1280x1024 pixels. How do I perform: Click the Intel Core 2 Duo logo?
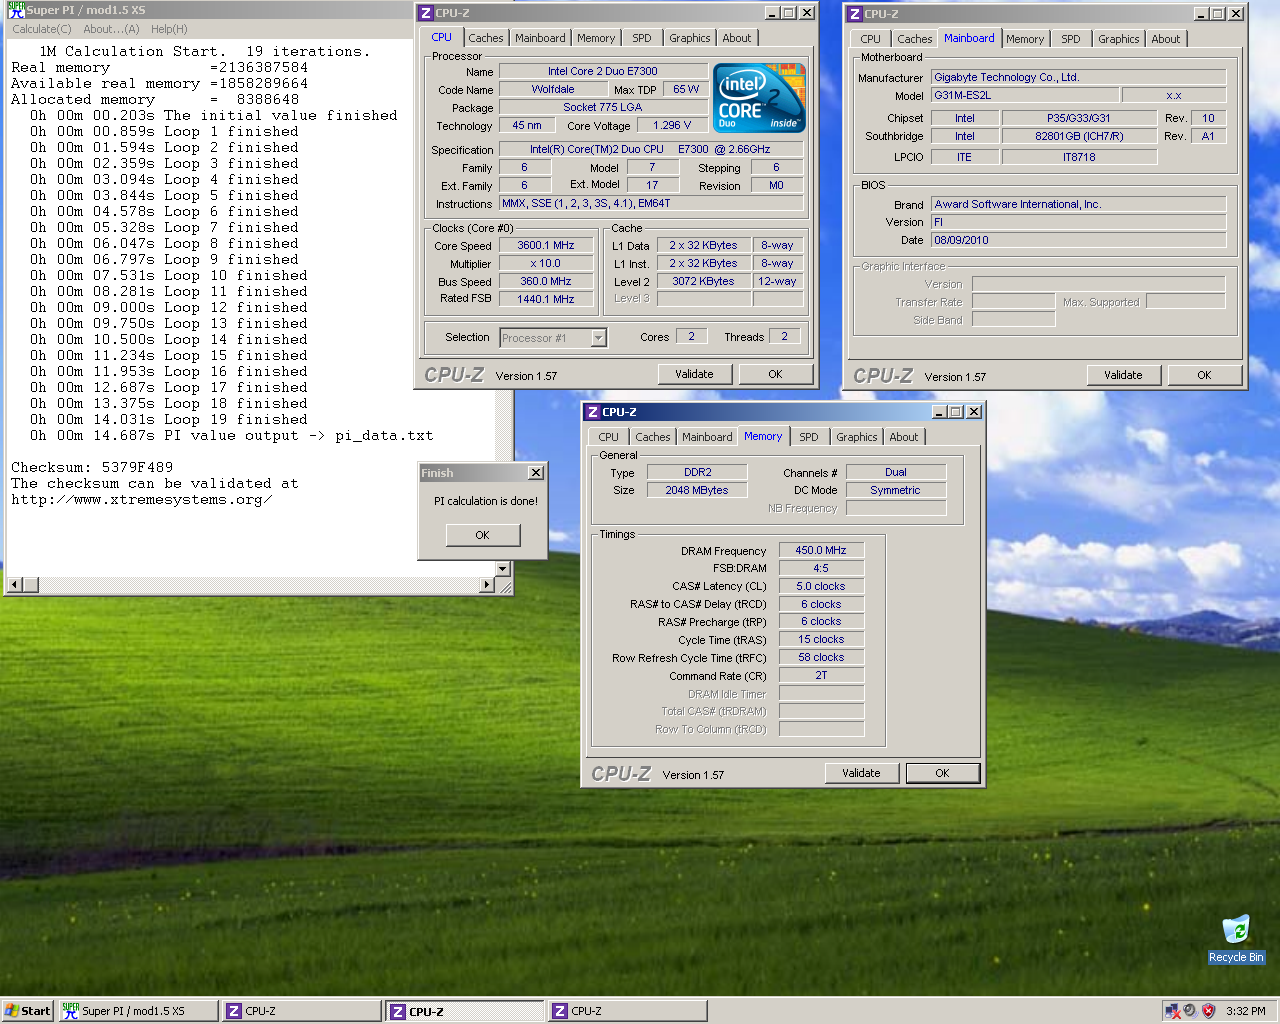760,98
